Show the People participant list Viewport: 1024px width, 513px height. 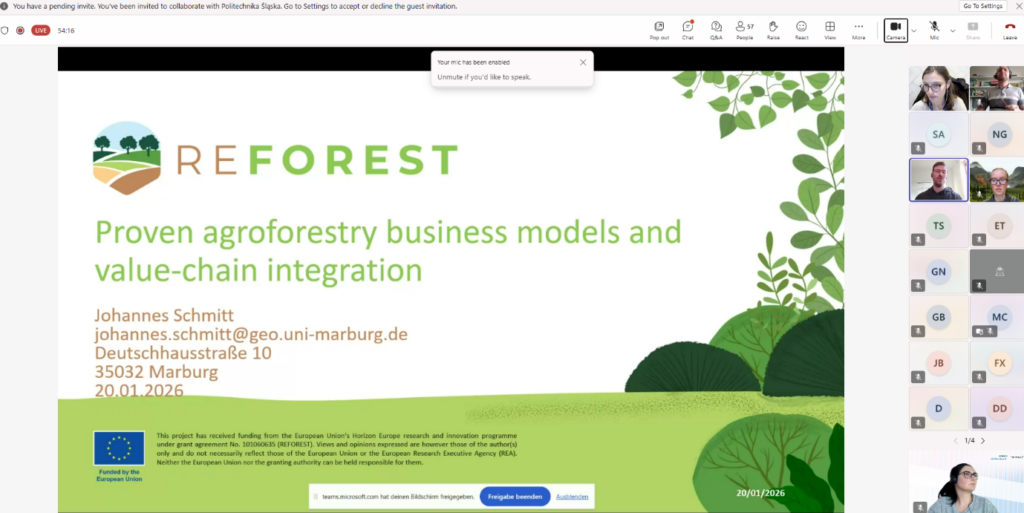pyautogui.click(x=744, y=29)
